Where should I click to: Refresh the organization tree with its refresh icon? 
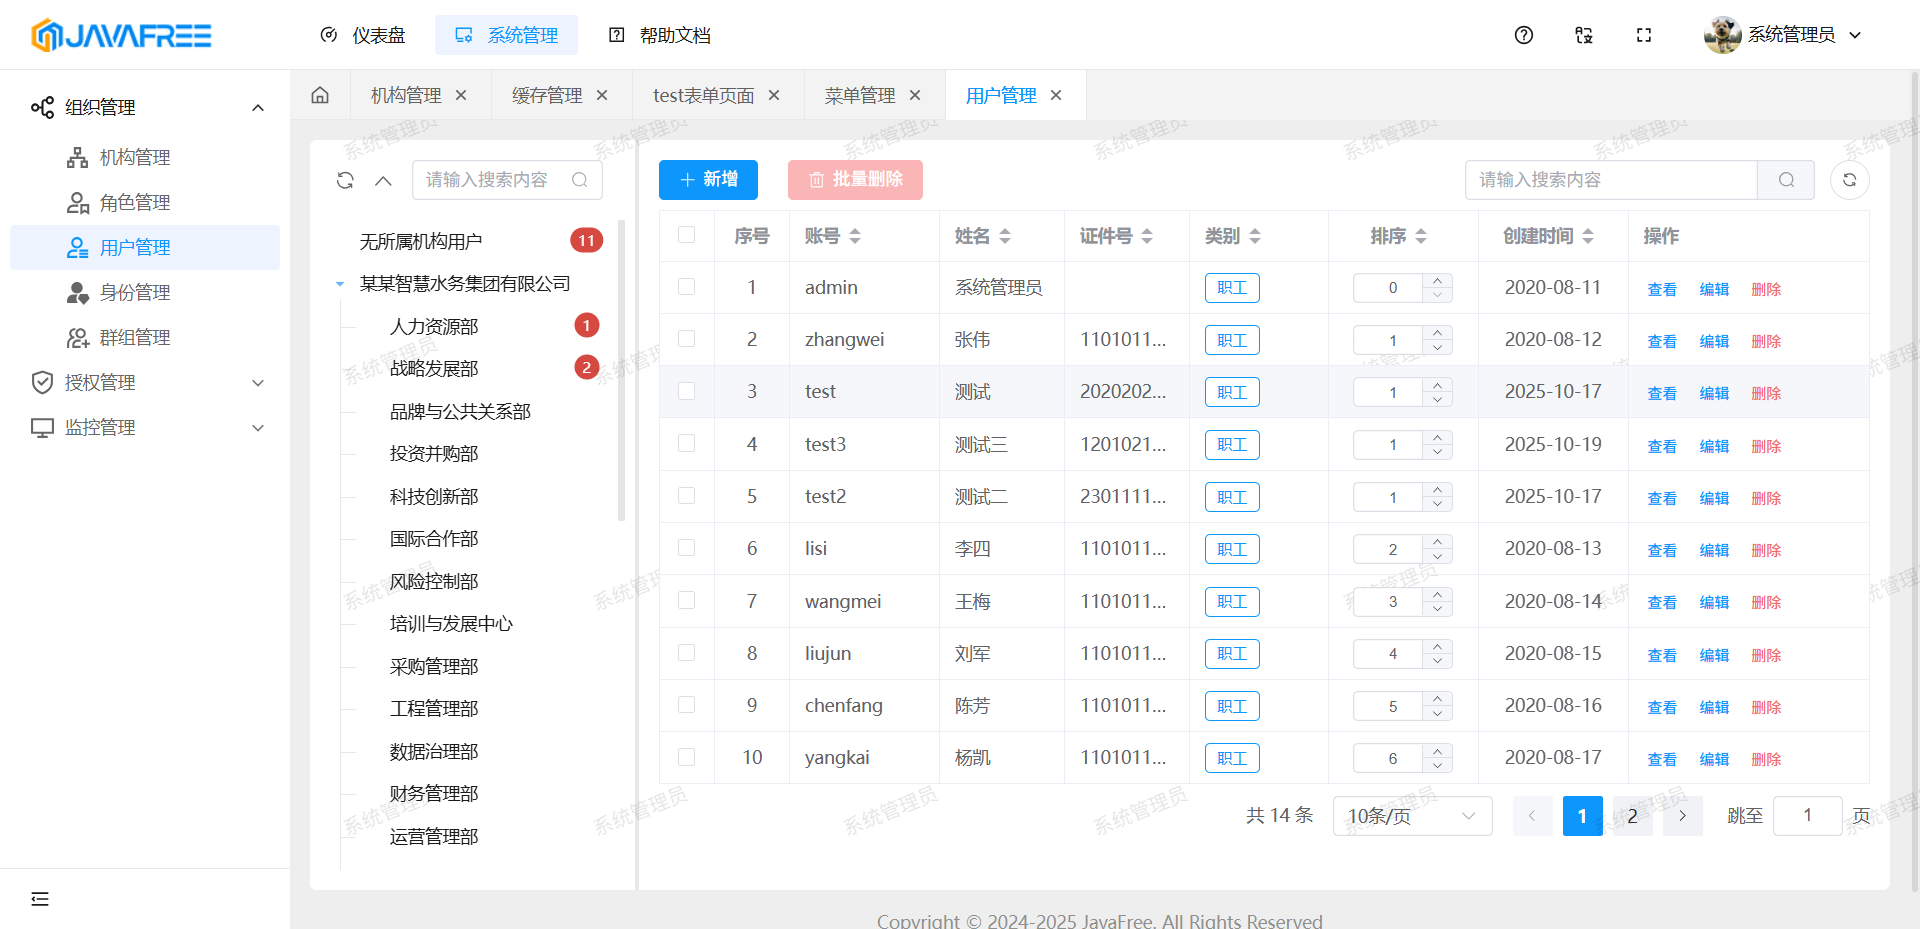point(345,180)
